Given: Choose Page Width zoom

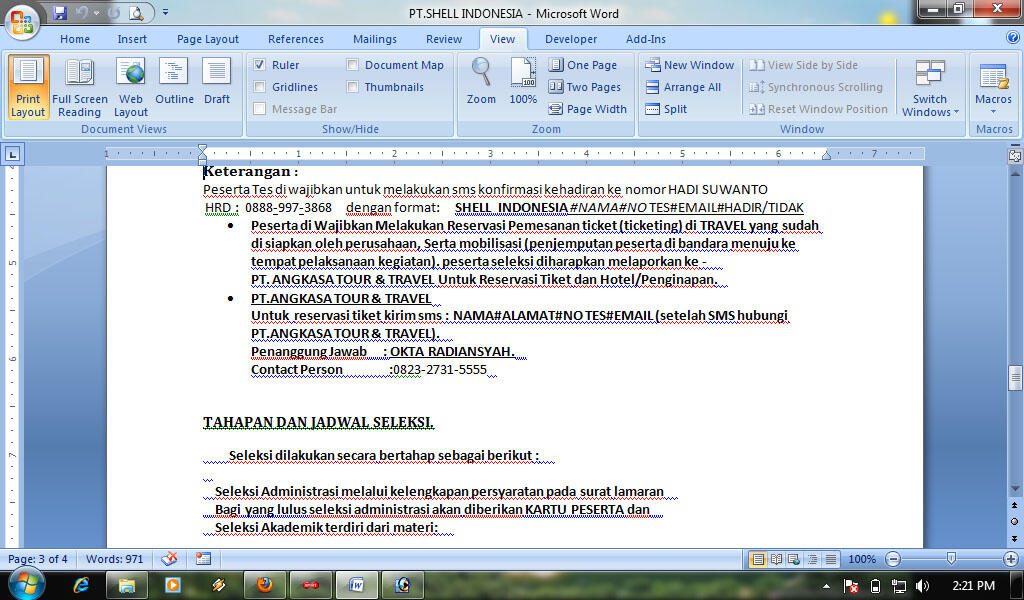Looking at the screenshot, I should [588, 109].
